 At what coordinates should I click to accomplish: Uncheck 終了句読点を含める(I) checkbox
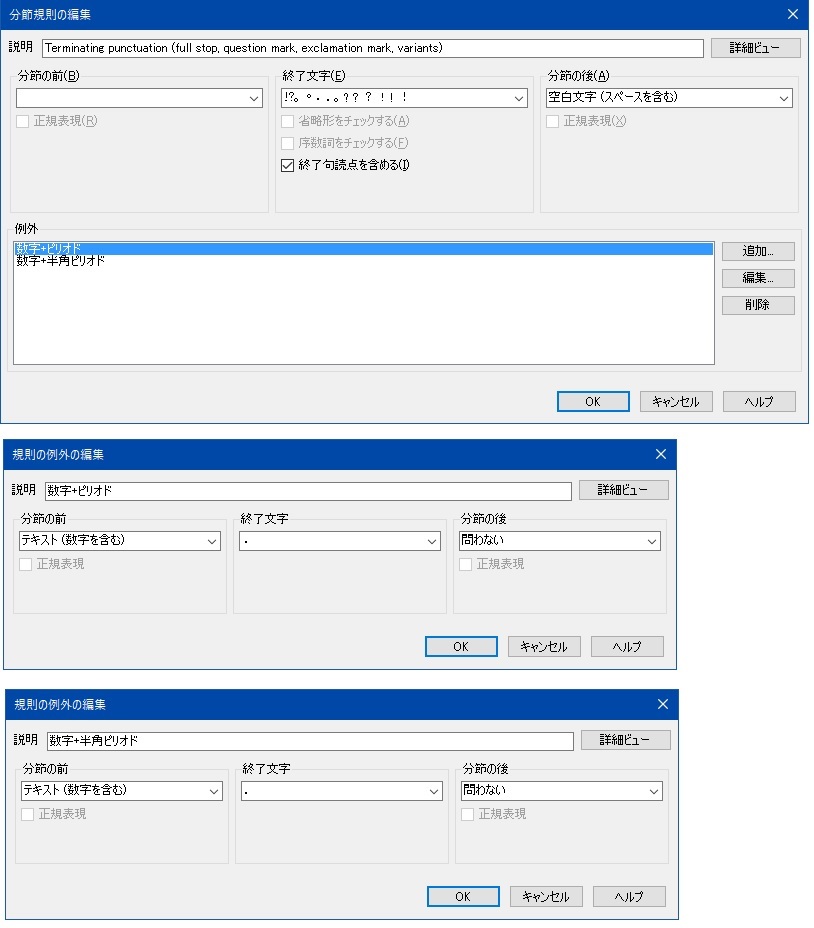(x=287, y=165)
